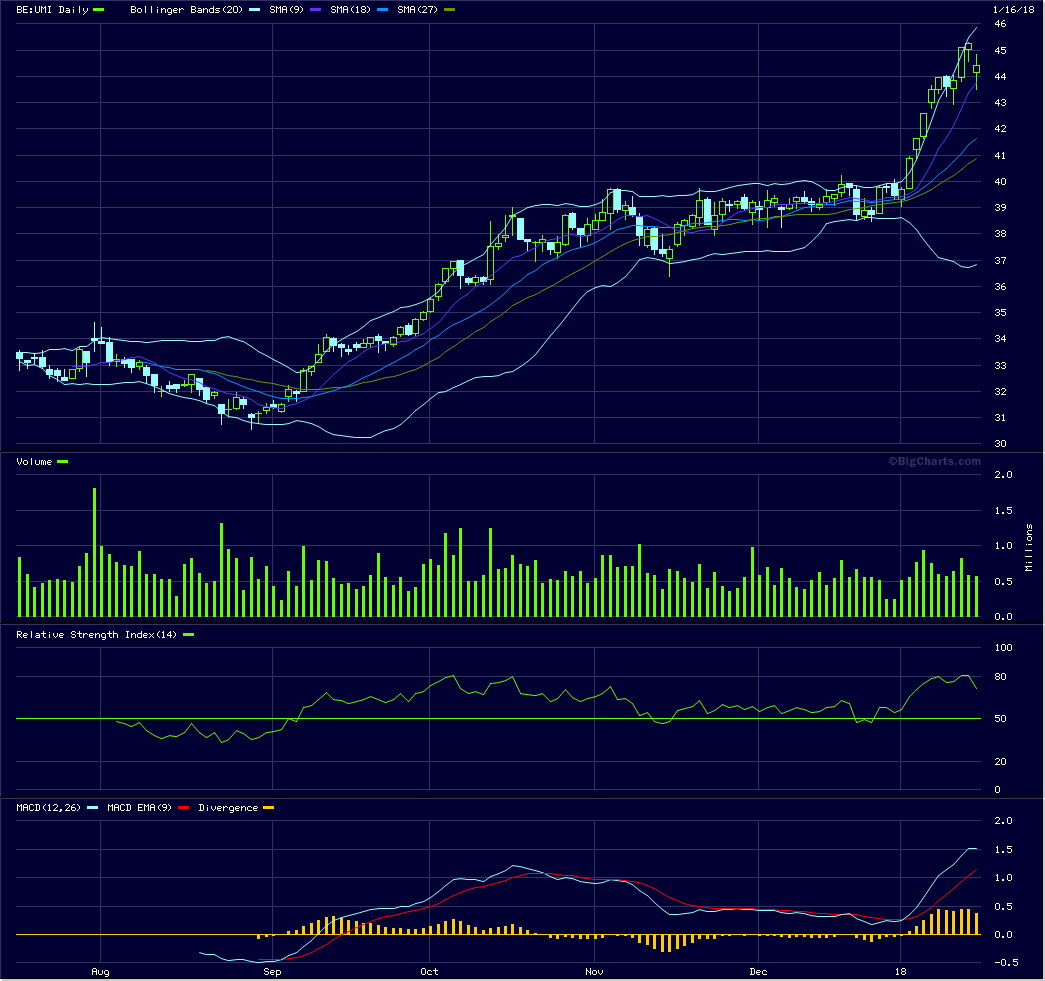Click the Nov marker on time axis
The height and width of the screenshot is (981, 1045).
594,970
